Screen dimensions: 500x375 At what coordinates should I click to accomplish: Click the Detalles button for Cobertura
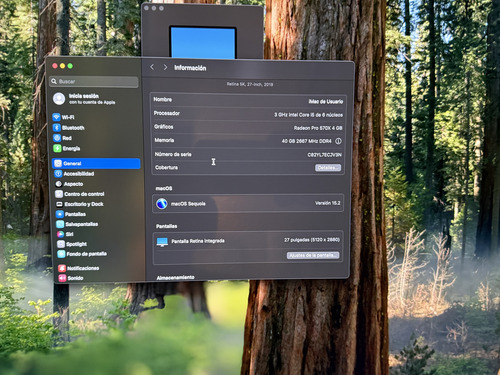coord(328,167)
